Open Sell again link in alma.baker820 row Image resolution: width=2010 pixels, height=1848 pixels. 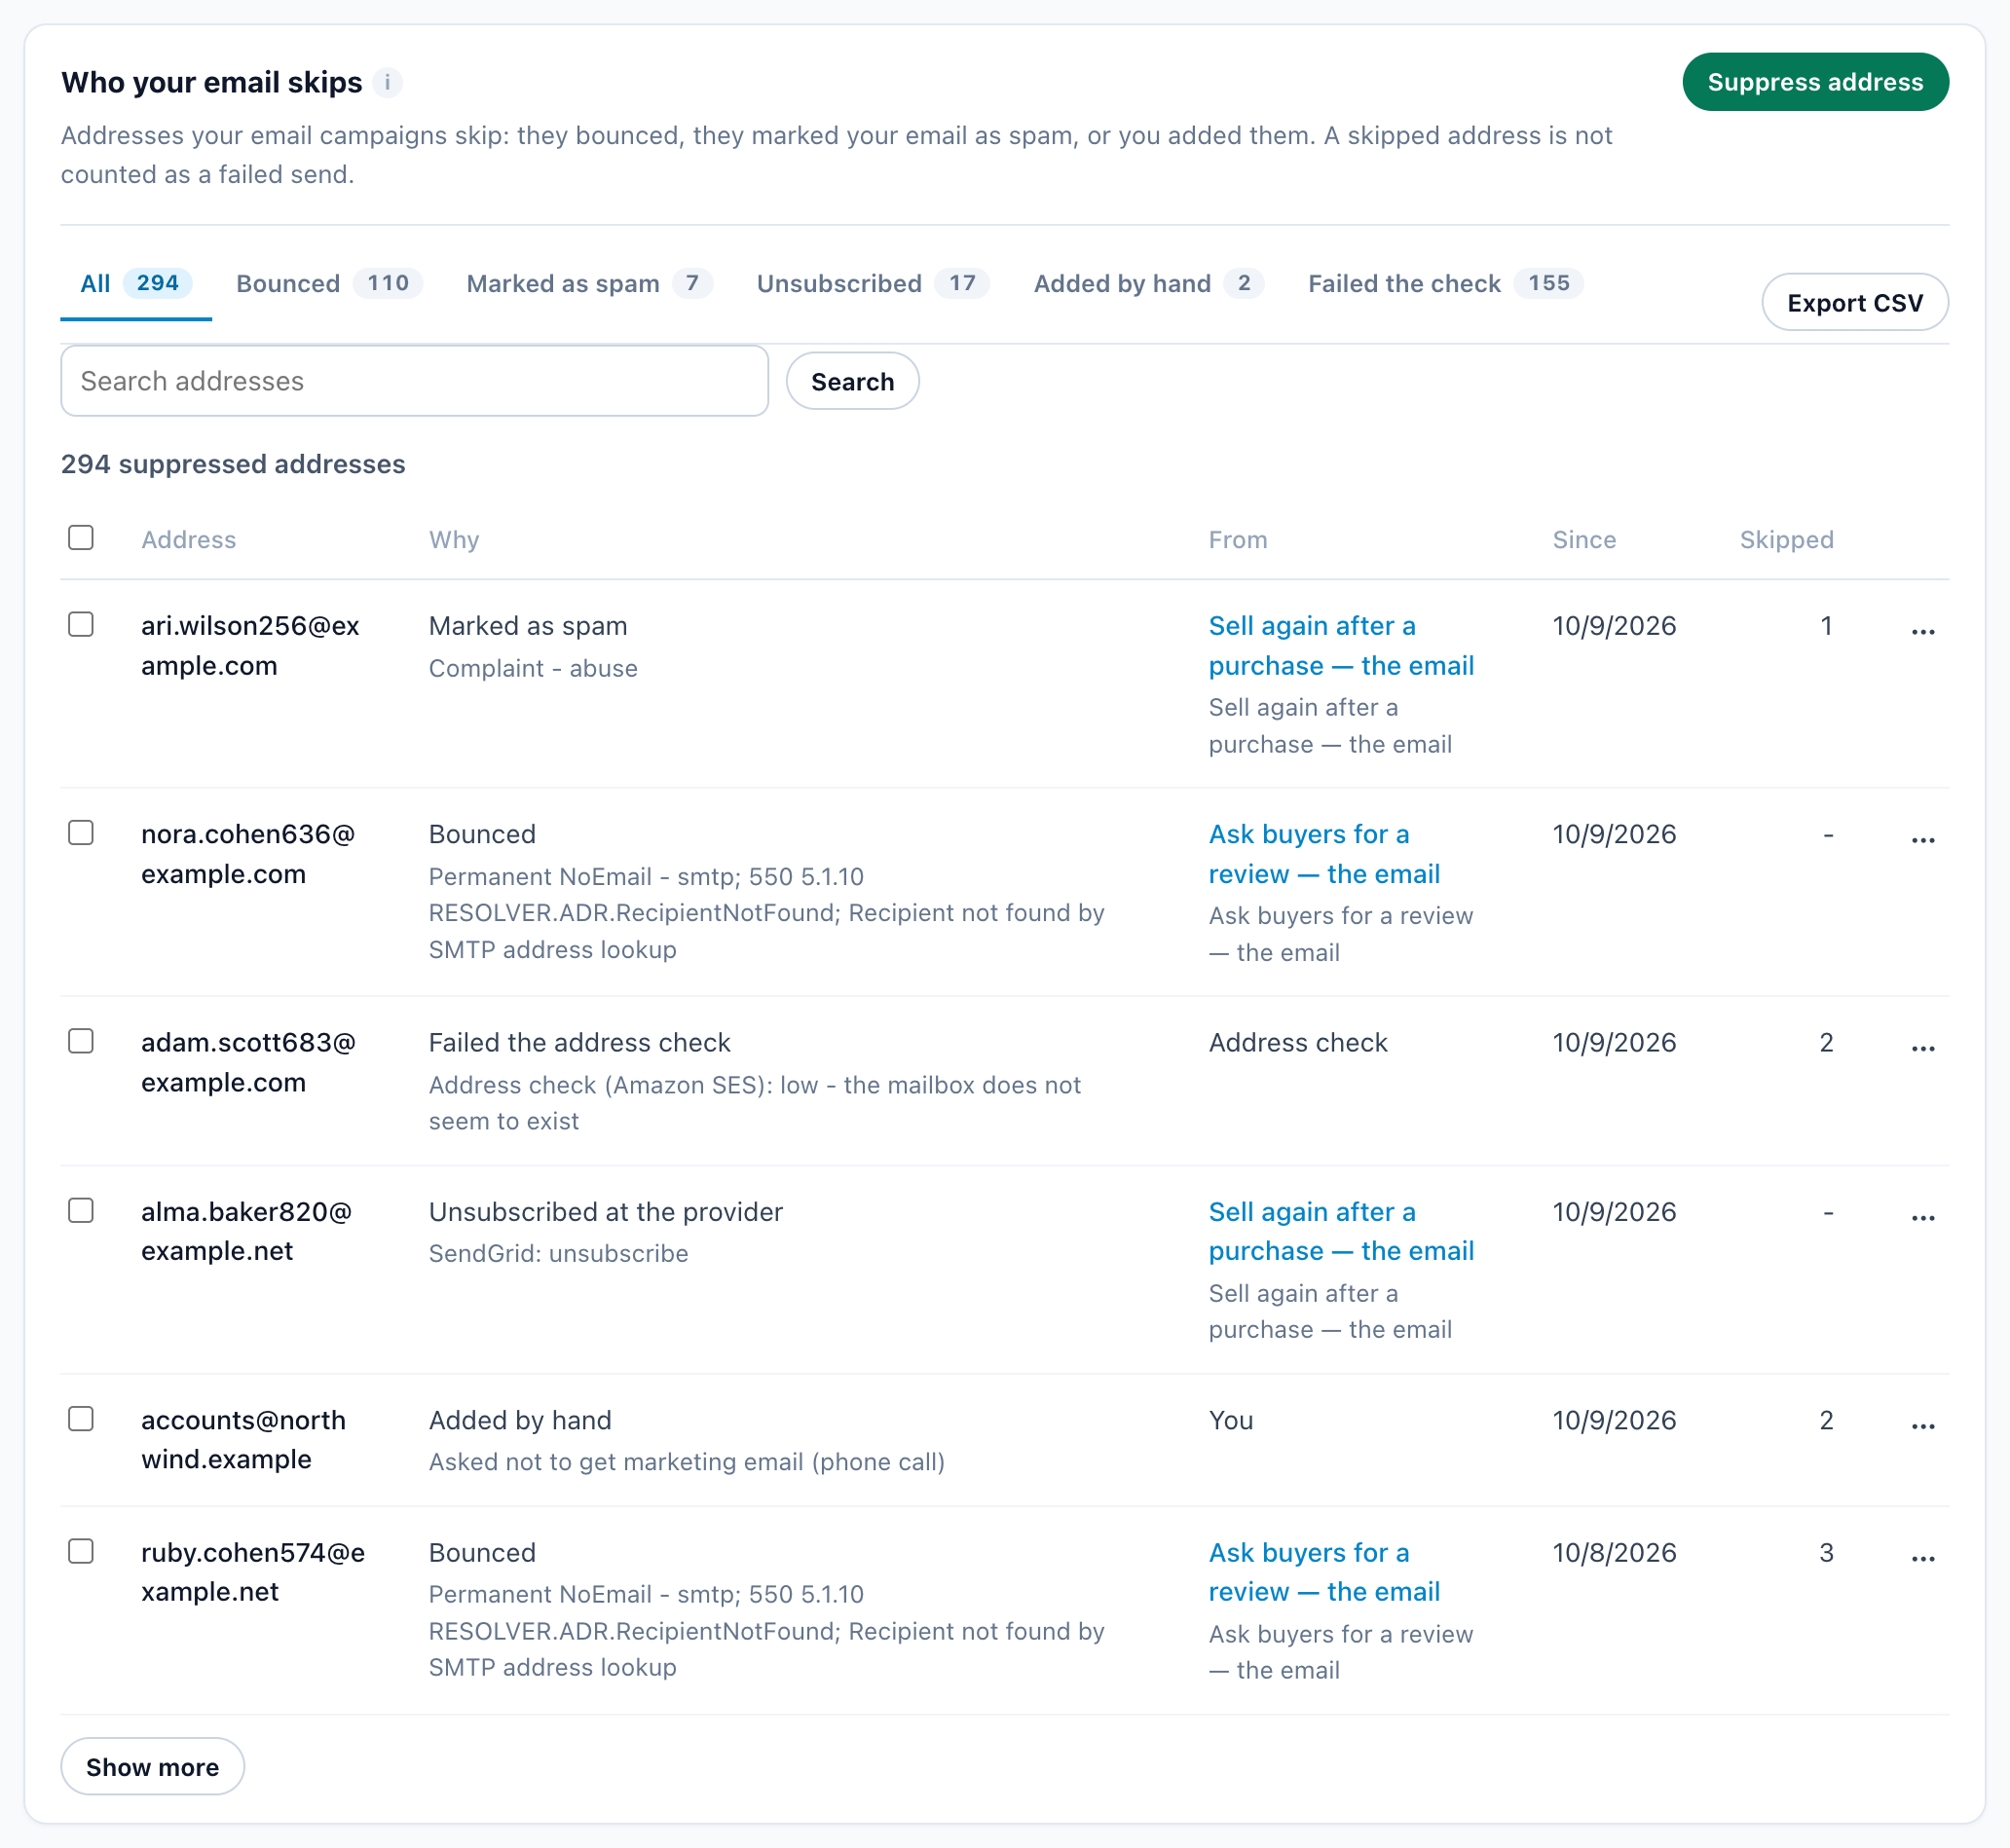point(1341,1231)
